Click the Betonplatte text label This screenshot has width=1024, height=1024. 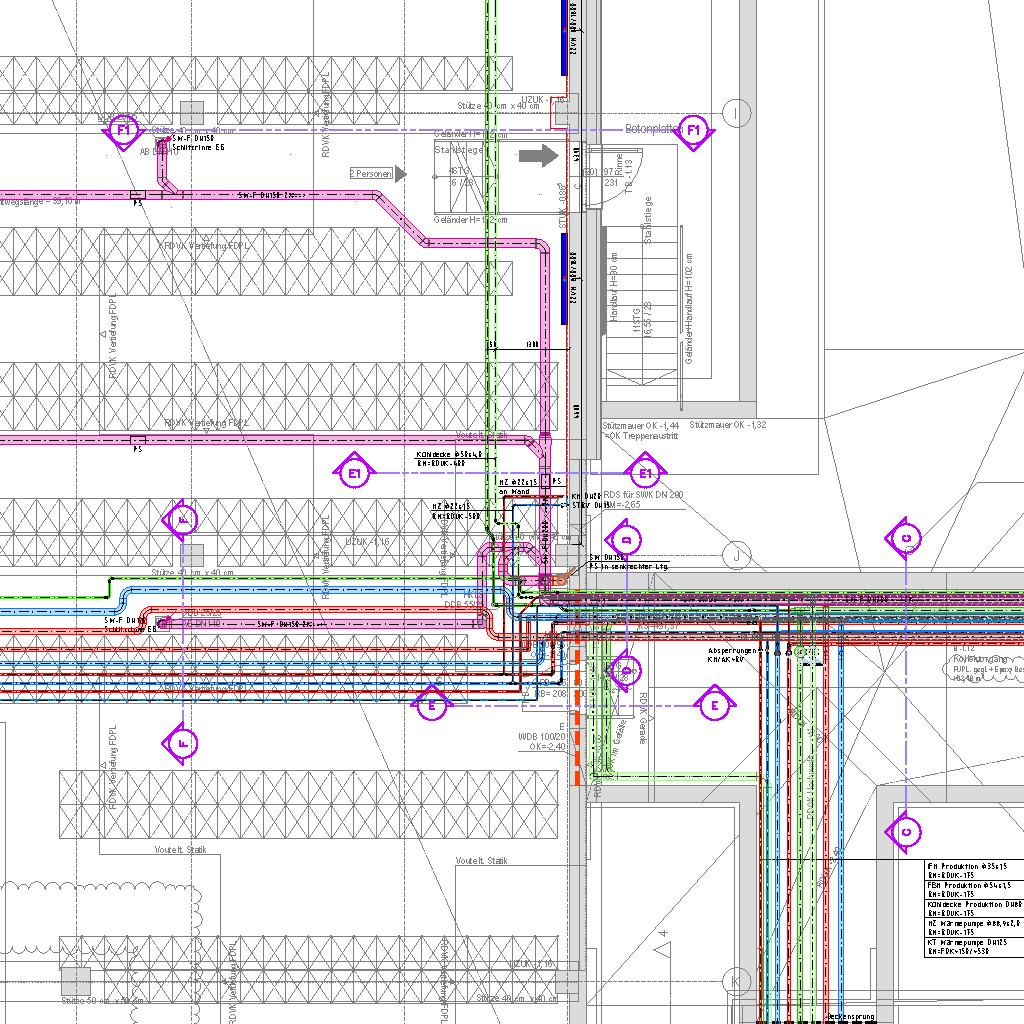click(652, 129)
